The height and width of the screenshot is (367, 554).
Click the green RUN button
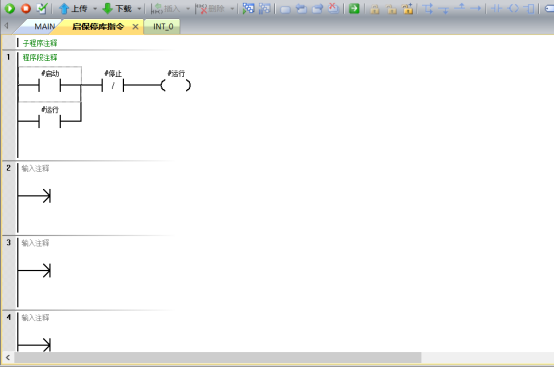[x=10, y=8]
